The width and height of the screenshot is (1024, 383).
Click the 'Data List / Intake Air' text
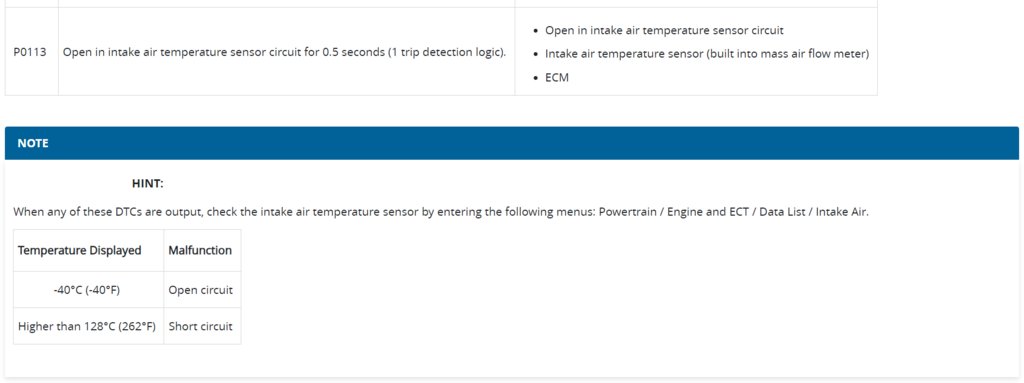coord(814,212)
